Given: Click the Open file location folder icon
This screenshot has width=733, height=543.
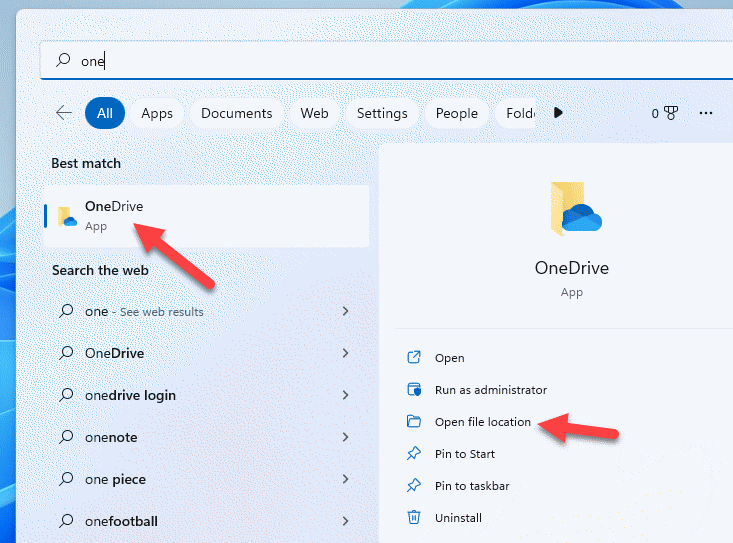Looking at the screenshot, I should tap(414, 421).
